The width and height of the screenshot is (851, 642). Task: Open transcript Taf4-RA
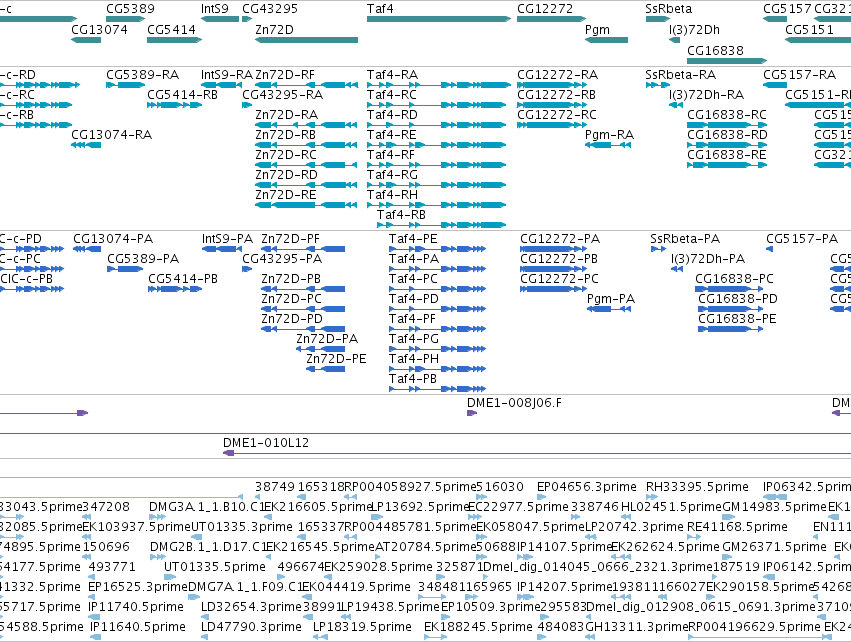pyautogui.click(x=392, y=74)
